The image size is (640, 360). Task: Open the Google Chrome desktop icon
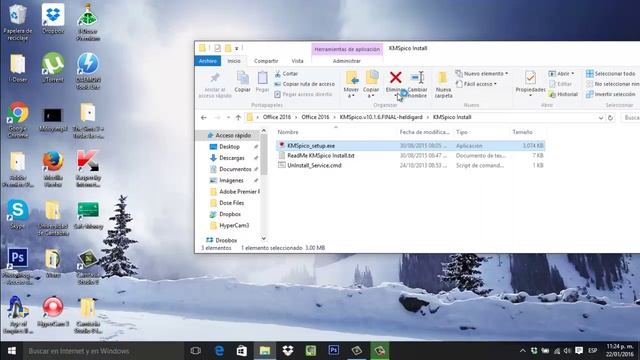[x=18, y=120]
